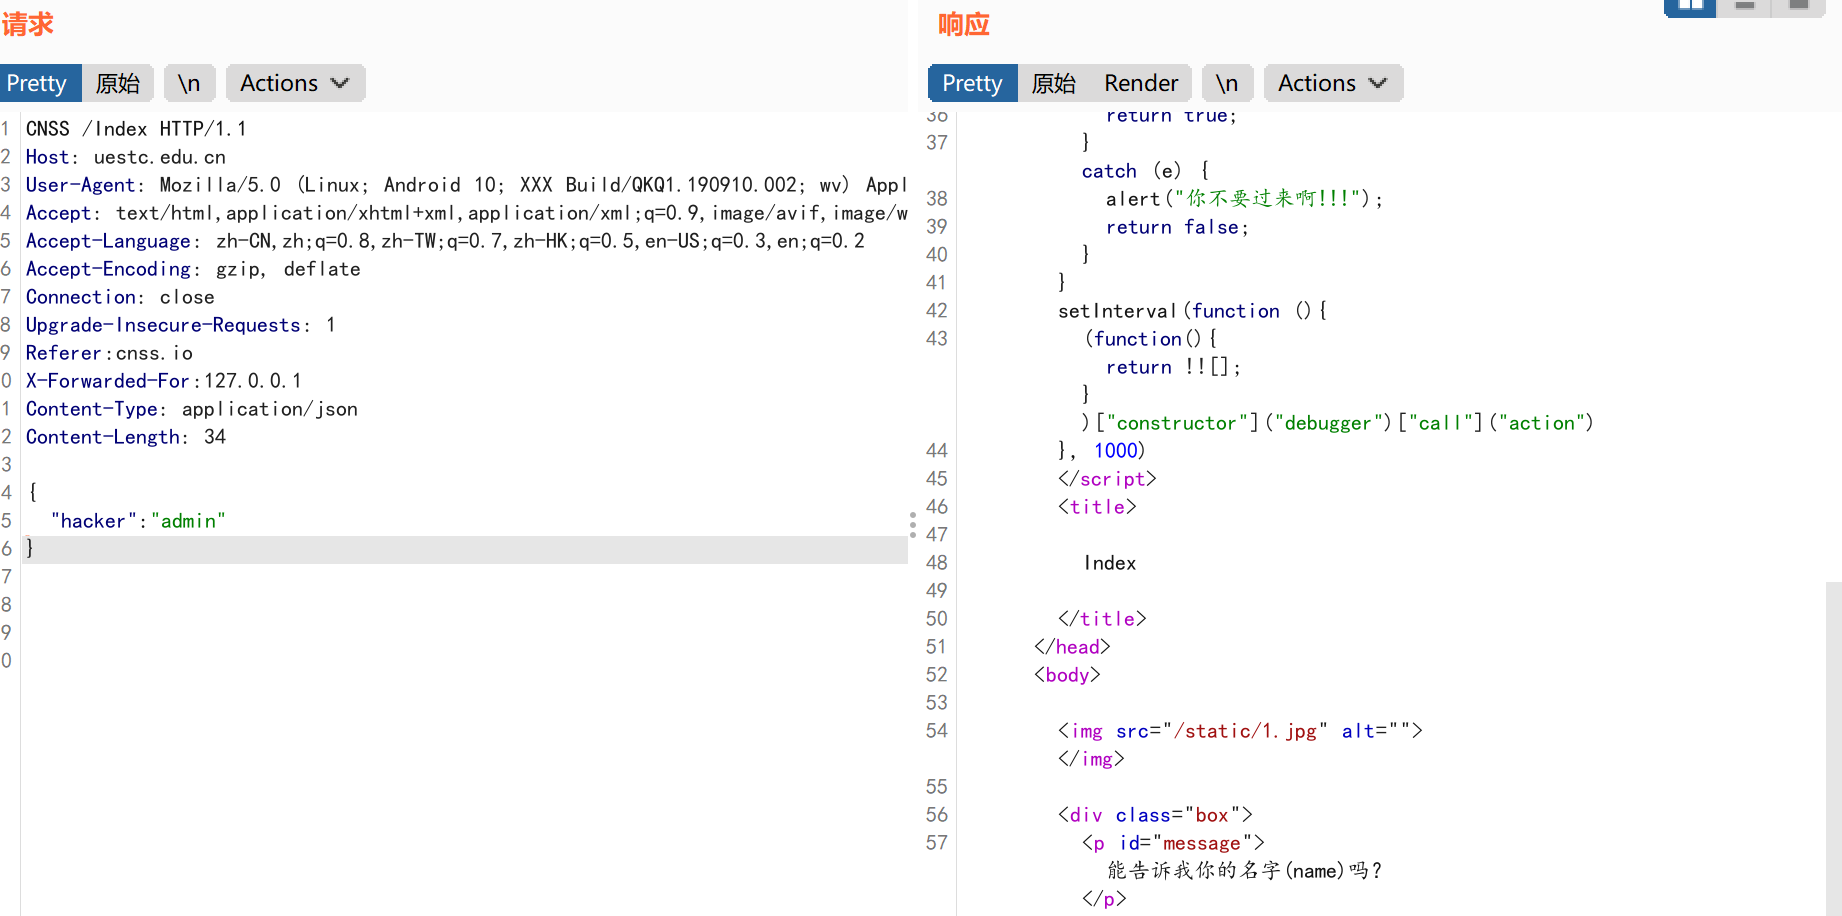Click the "Host: uestc.edu.cn" header line

tap(126, 157)
